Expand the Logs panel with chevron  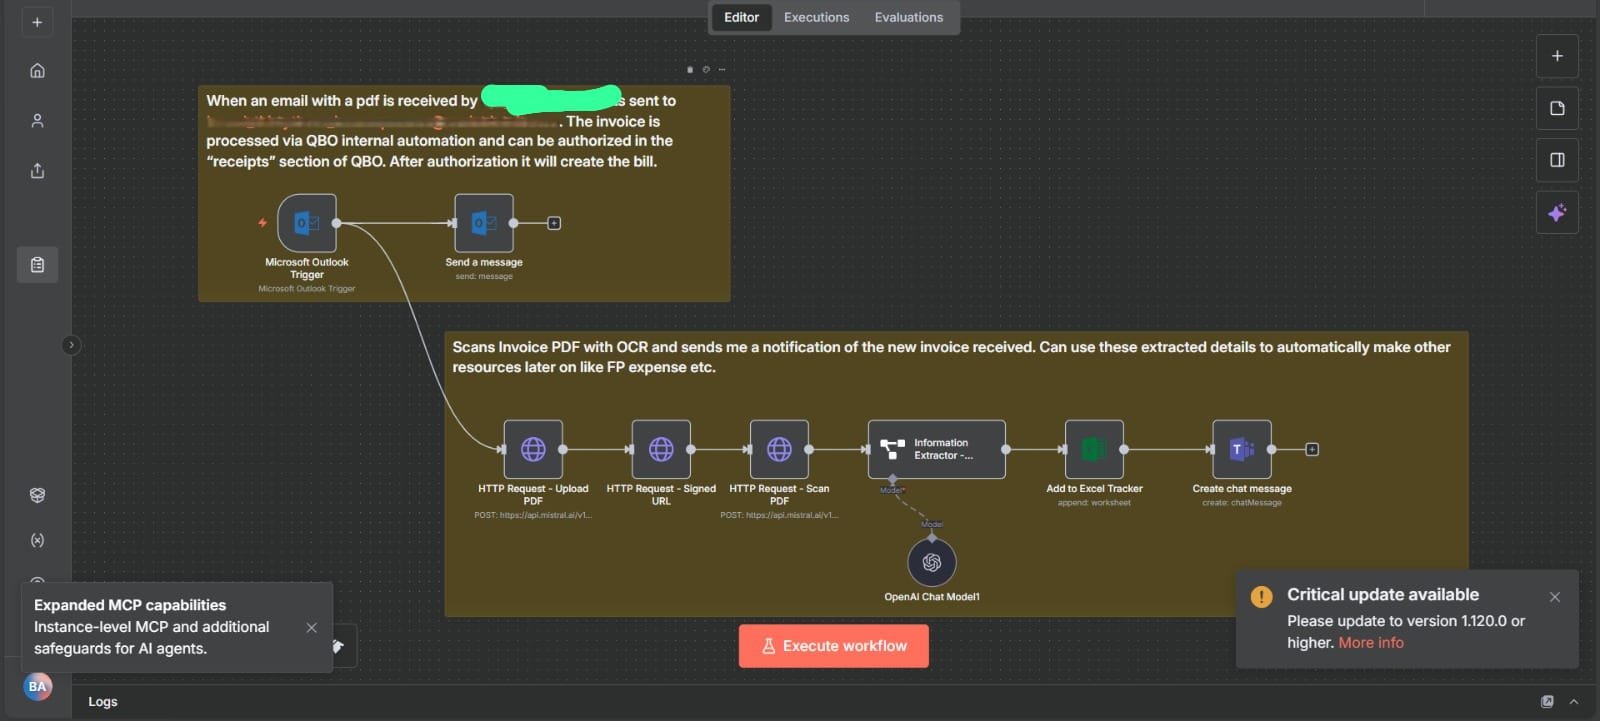pos(1574,702)
